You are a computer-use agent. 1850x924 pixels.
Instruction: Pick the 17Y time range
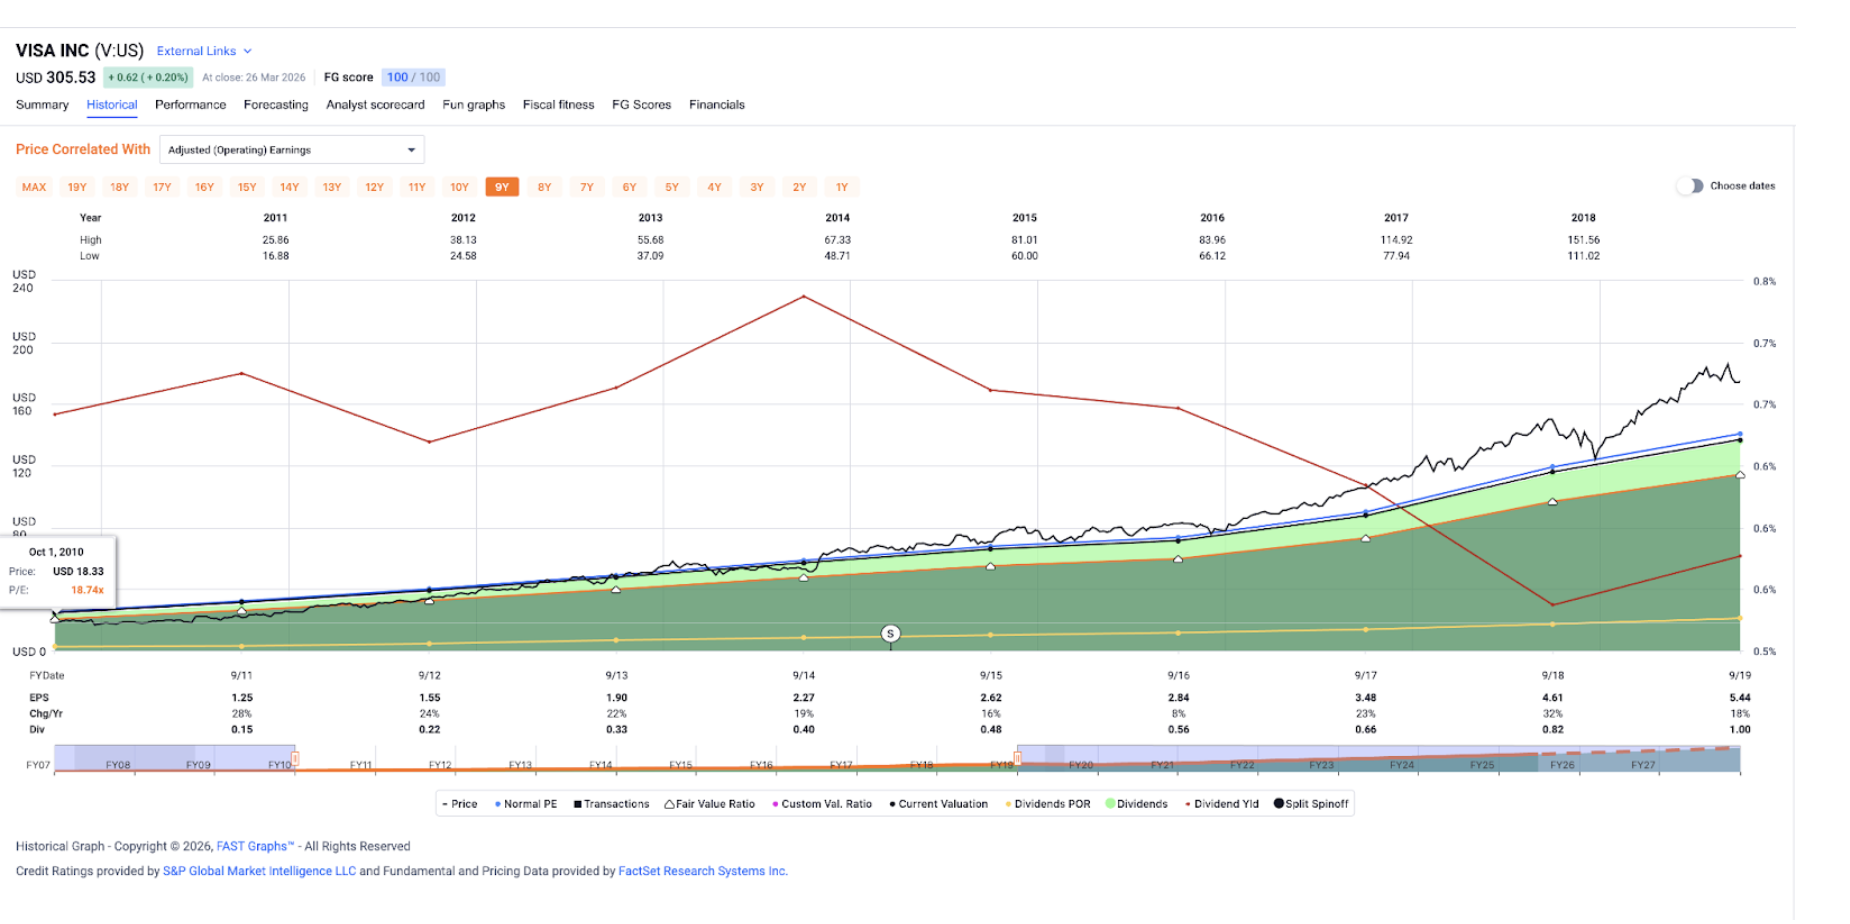click(162, 187)
